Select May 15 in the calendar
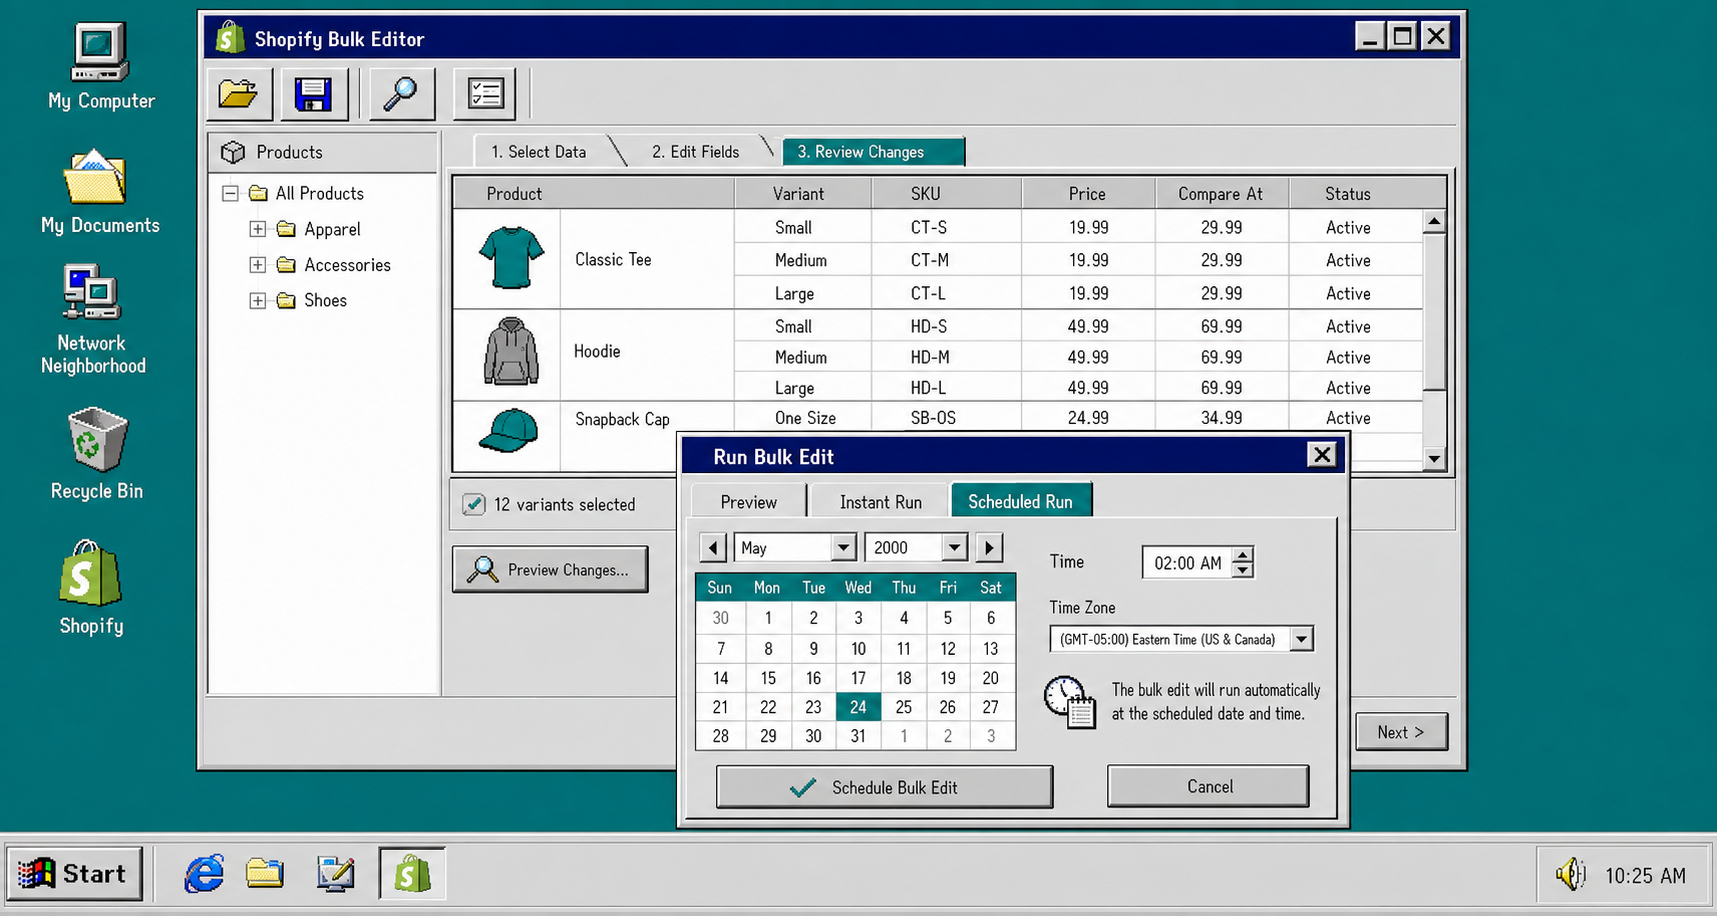The width and height of the screenshot is (1717, 916). (x=768, y=678)
